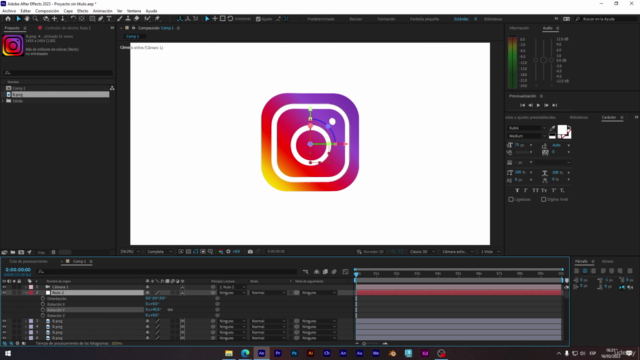
Task: Switch to Controles de efectos tab
Action: [x=68, y=28]
